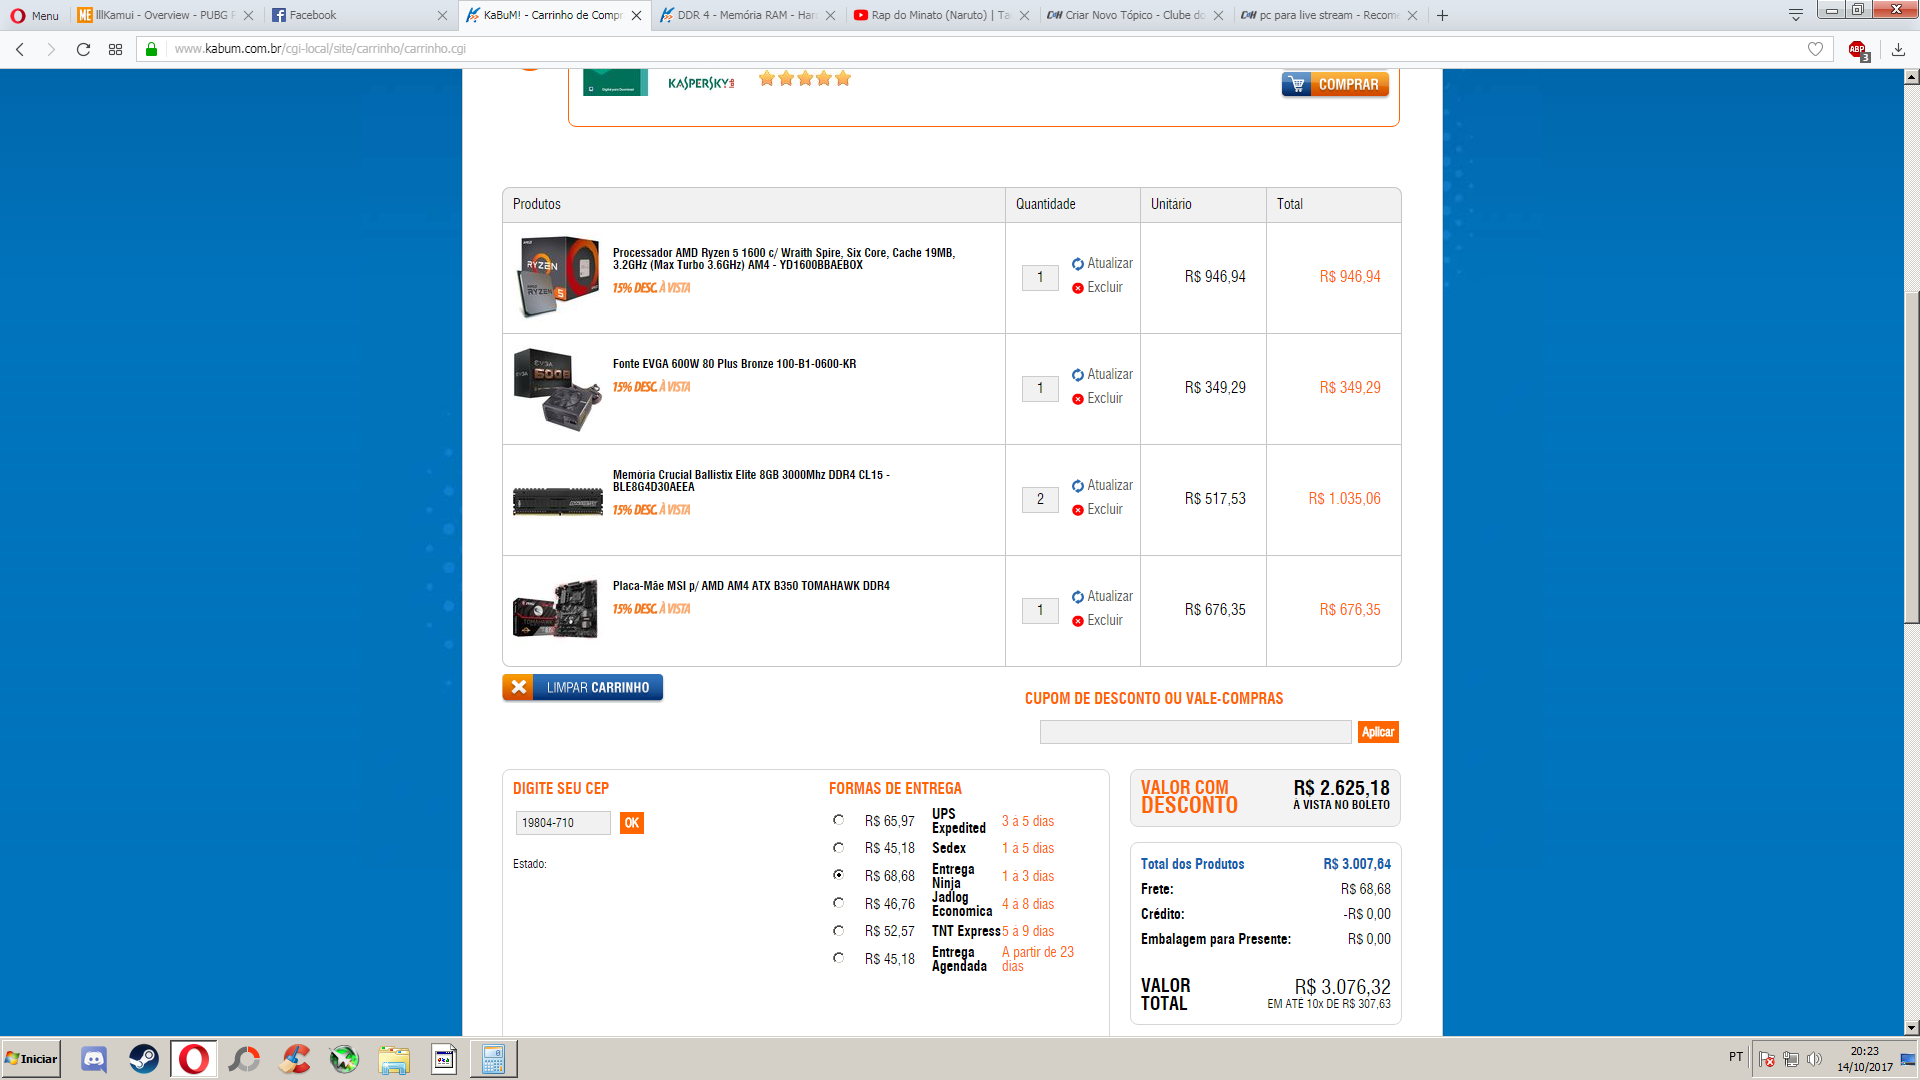Screen dimensions: 1920x1080
Task: Click the PT language indicator
Action: (1736, 1057)
